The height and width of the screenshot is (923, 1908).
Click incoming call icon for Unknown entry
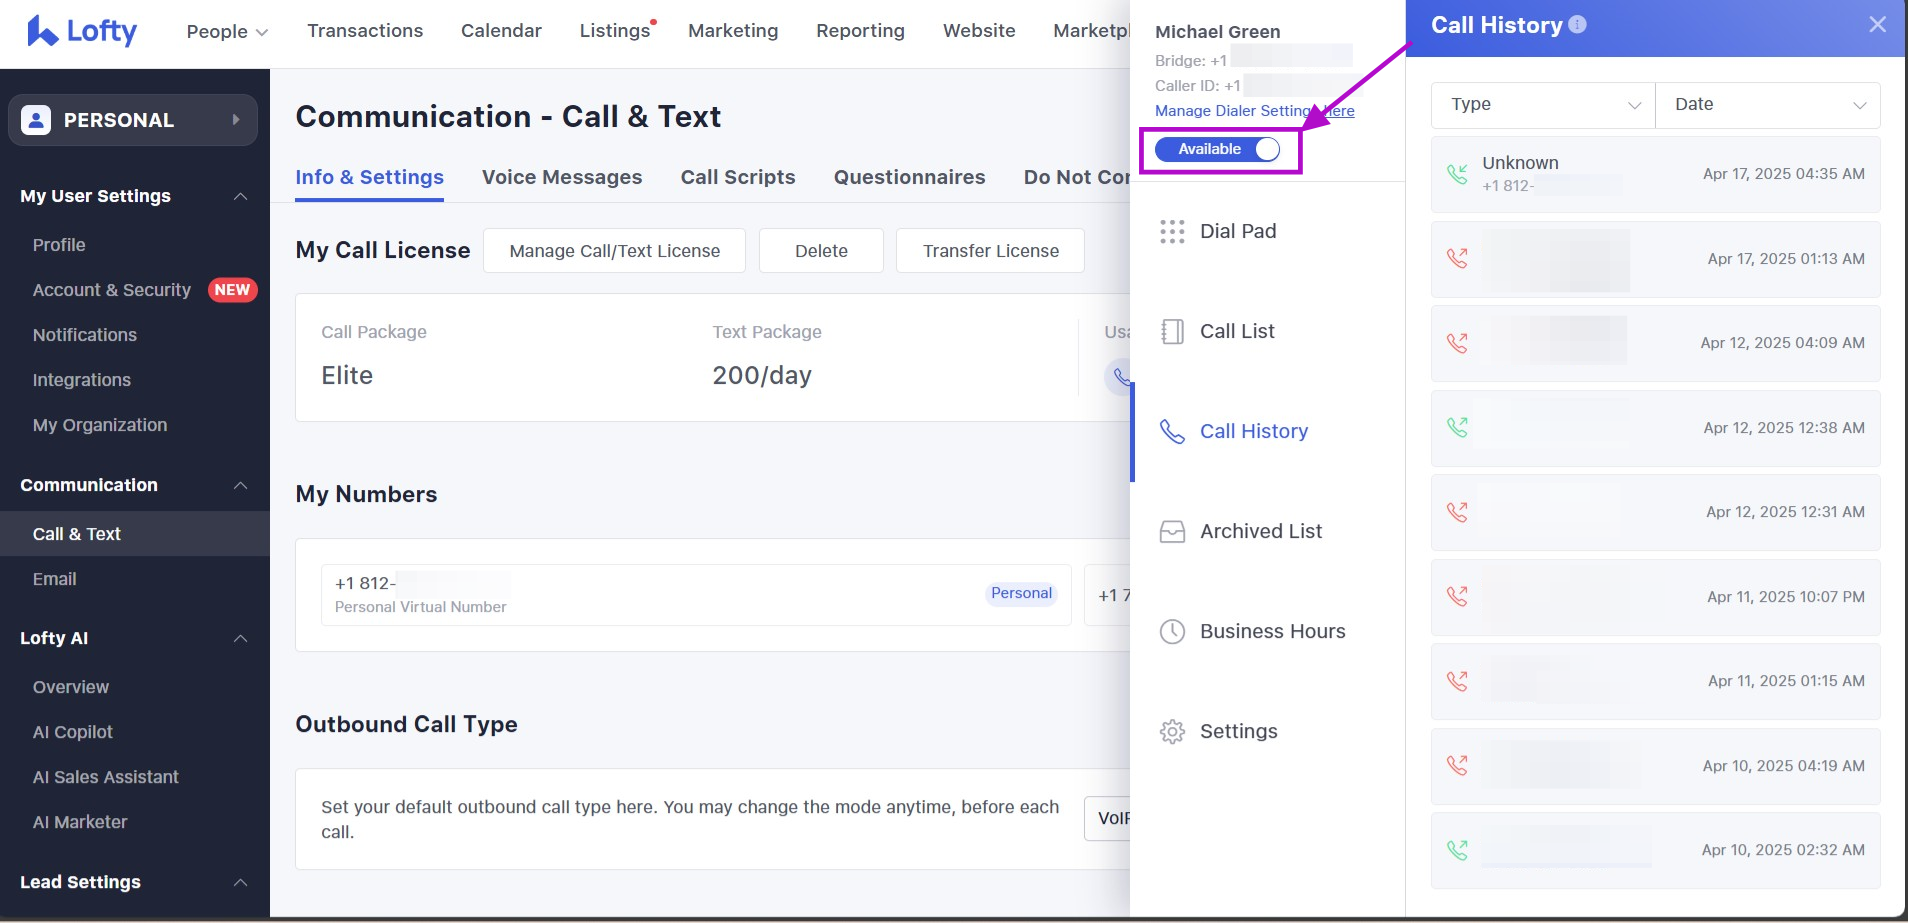coord(1457,174)
